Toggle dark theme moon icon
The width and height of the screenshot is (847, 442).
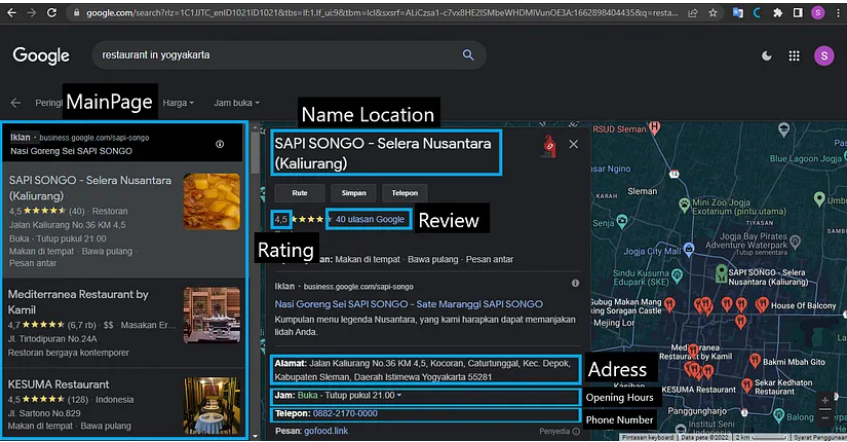pos(766,56)
